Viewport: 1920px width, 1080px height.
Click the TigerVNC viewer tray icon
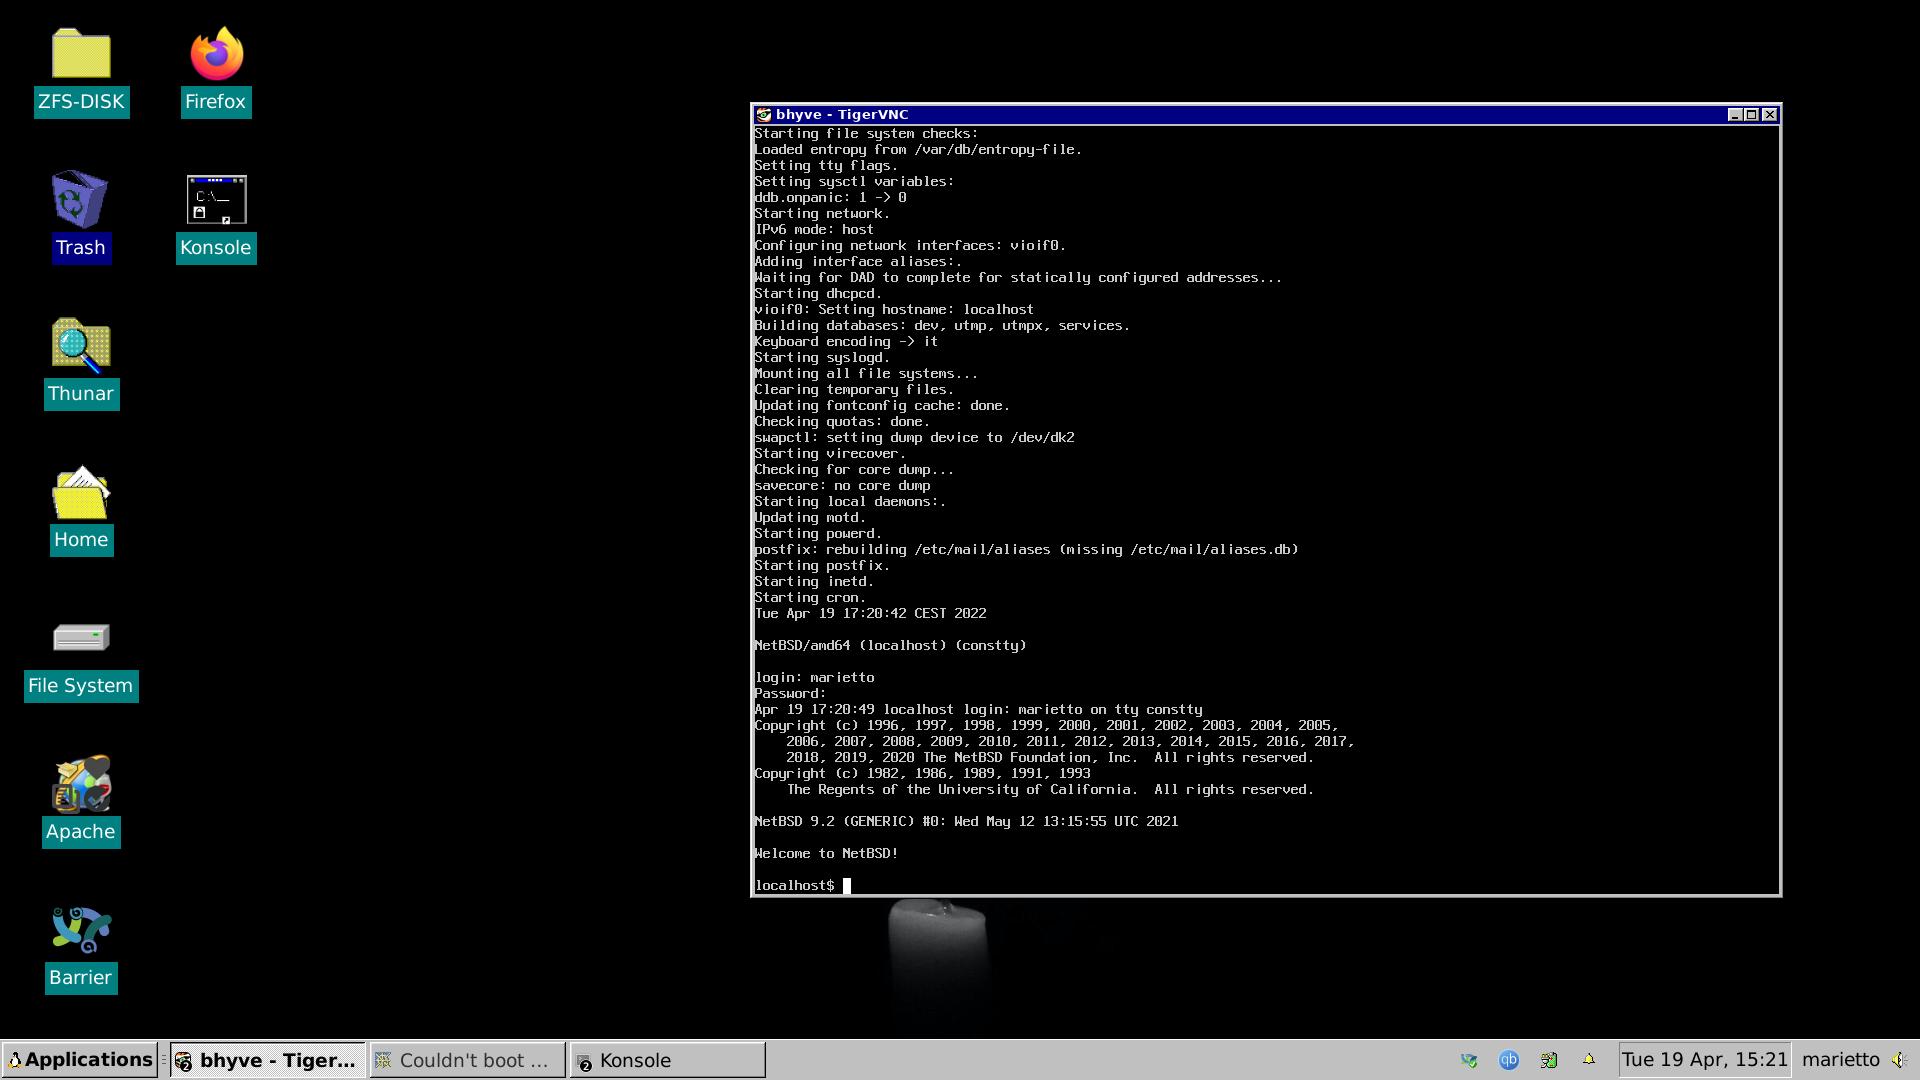1470,1059
